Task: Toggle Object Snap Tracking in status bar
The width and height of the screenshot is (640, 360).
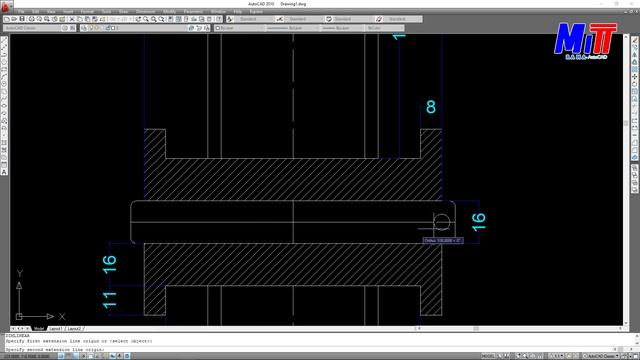Action: pyautogui.click(x=98, y=356)
